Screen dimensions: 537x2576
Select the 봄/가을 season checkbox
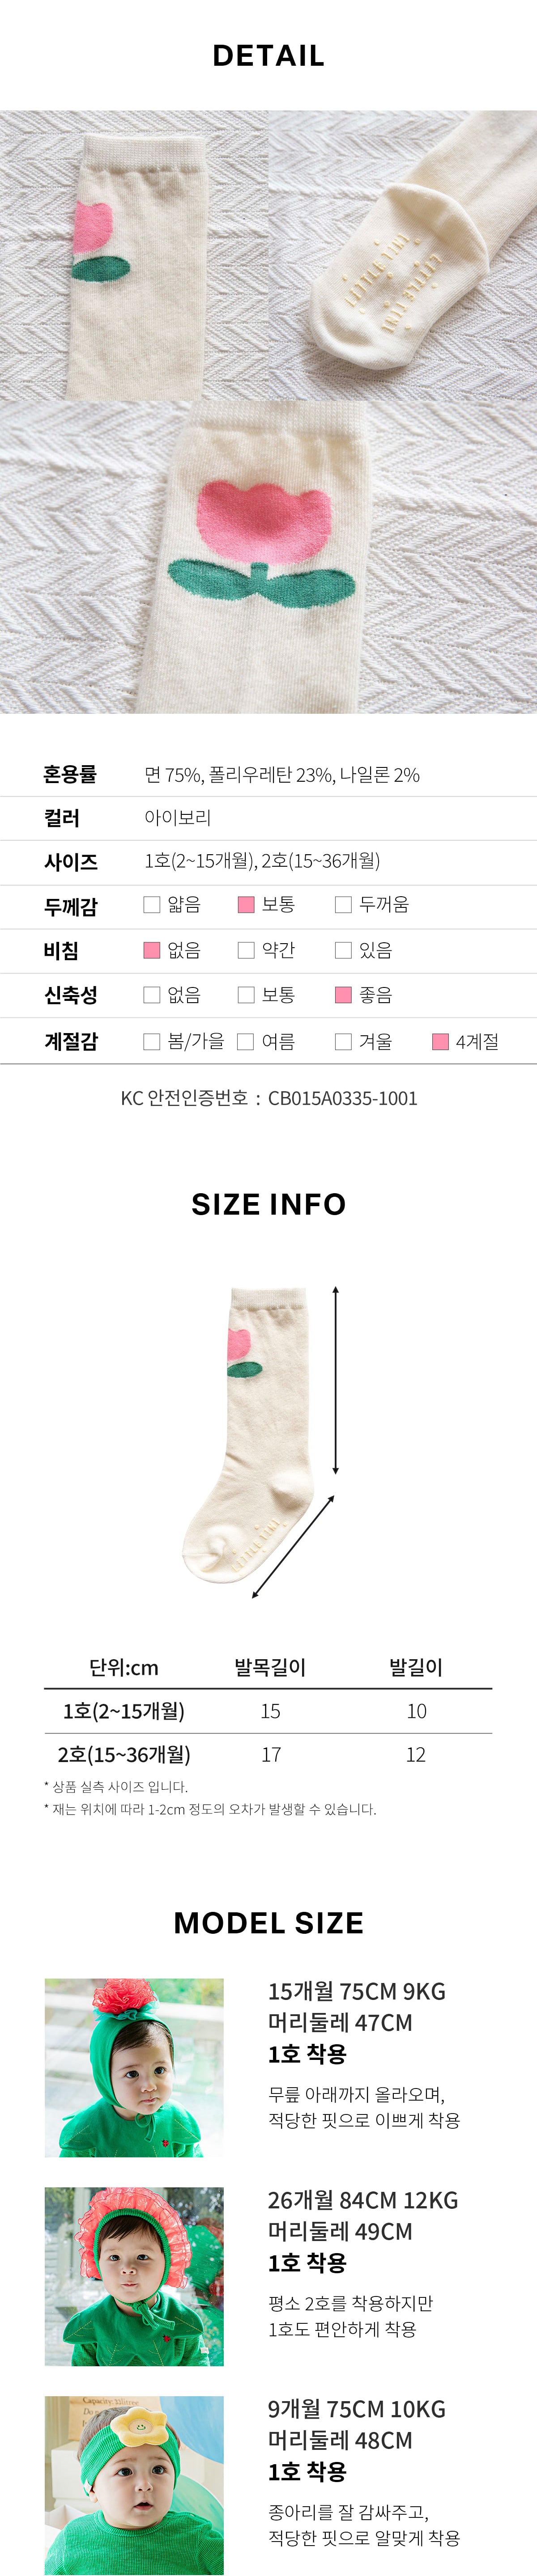[152, 1042]
